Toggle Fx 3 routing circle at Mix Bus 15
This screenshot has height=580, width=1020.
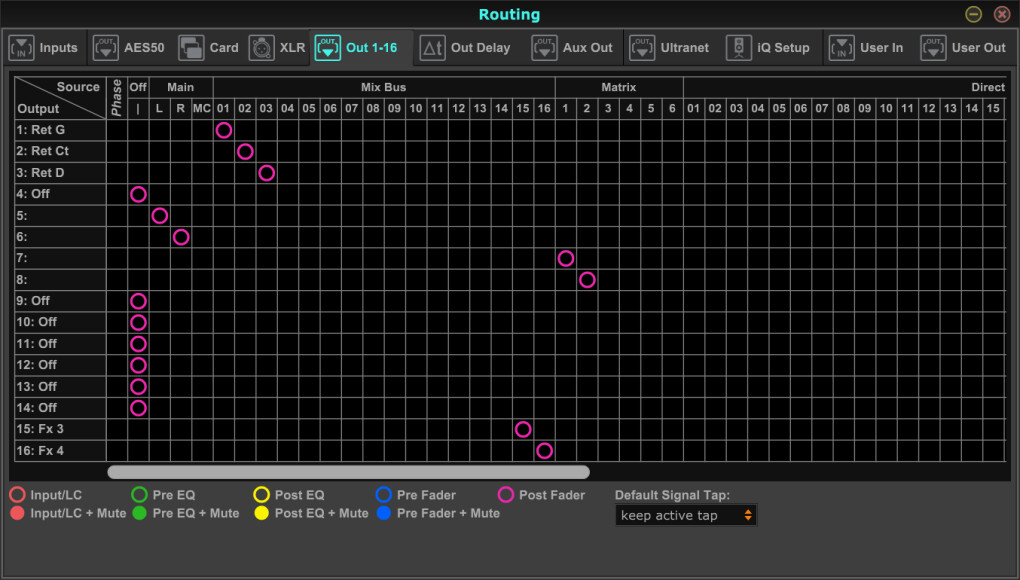click(523, 429)
